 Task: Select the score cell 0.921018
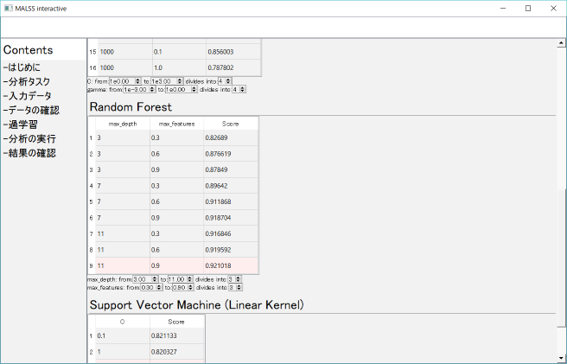pyautogui.click(x=231, y=266)
